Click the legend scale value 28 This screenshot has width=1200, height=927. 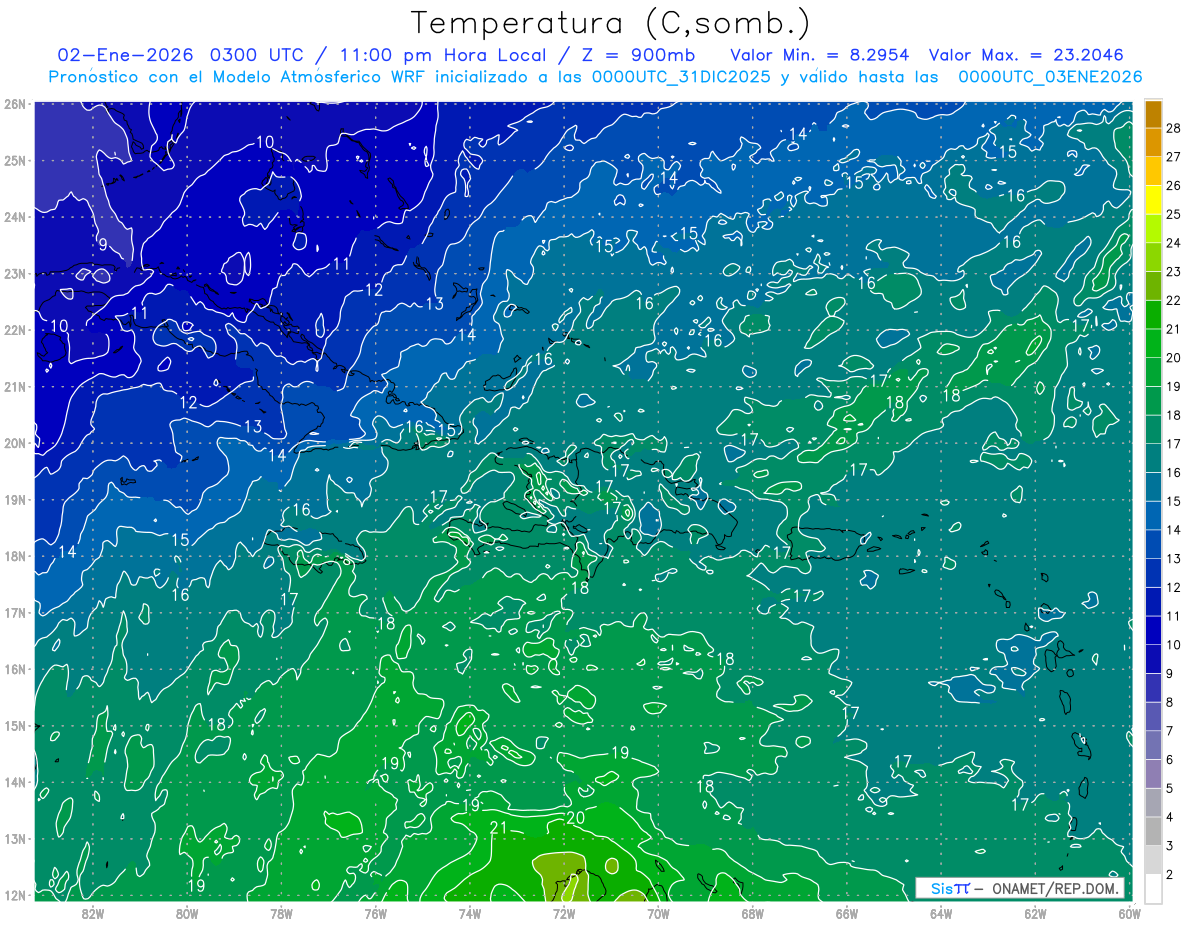1173,128
